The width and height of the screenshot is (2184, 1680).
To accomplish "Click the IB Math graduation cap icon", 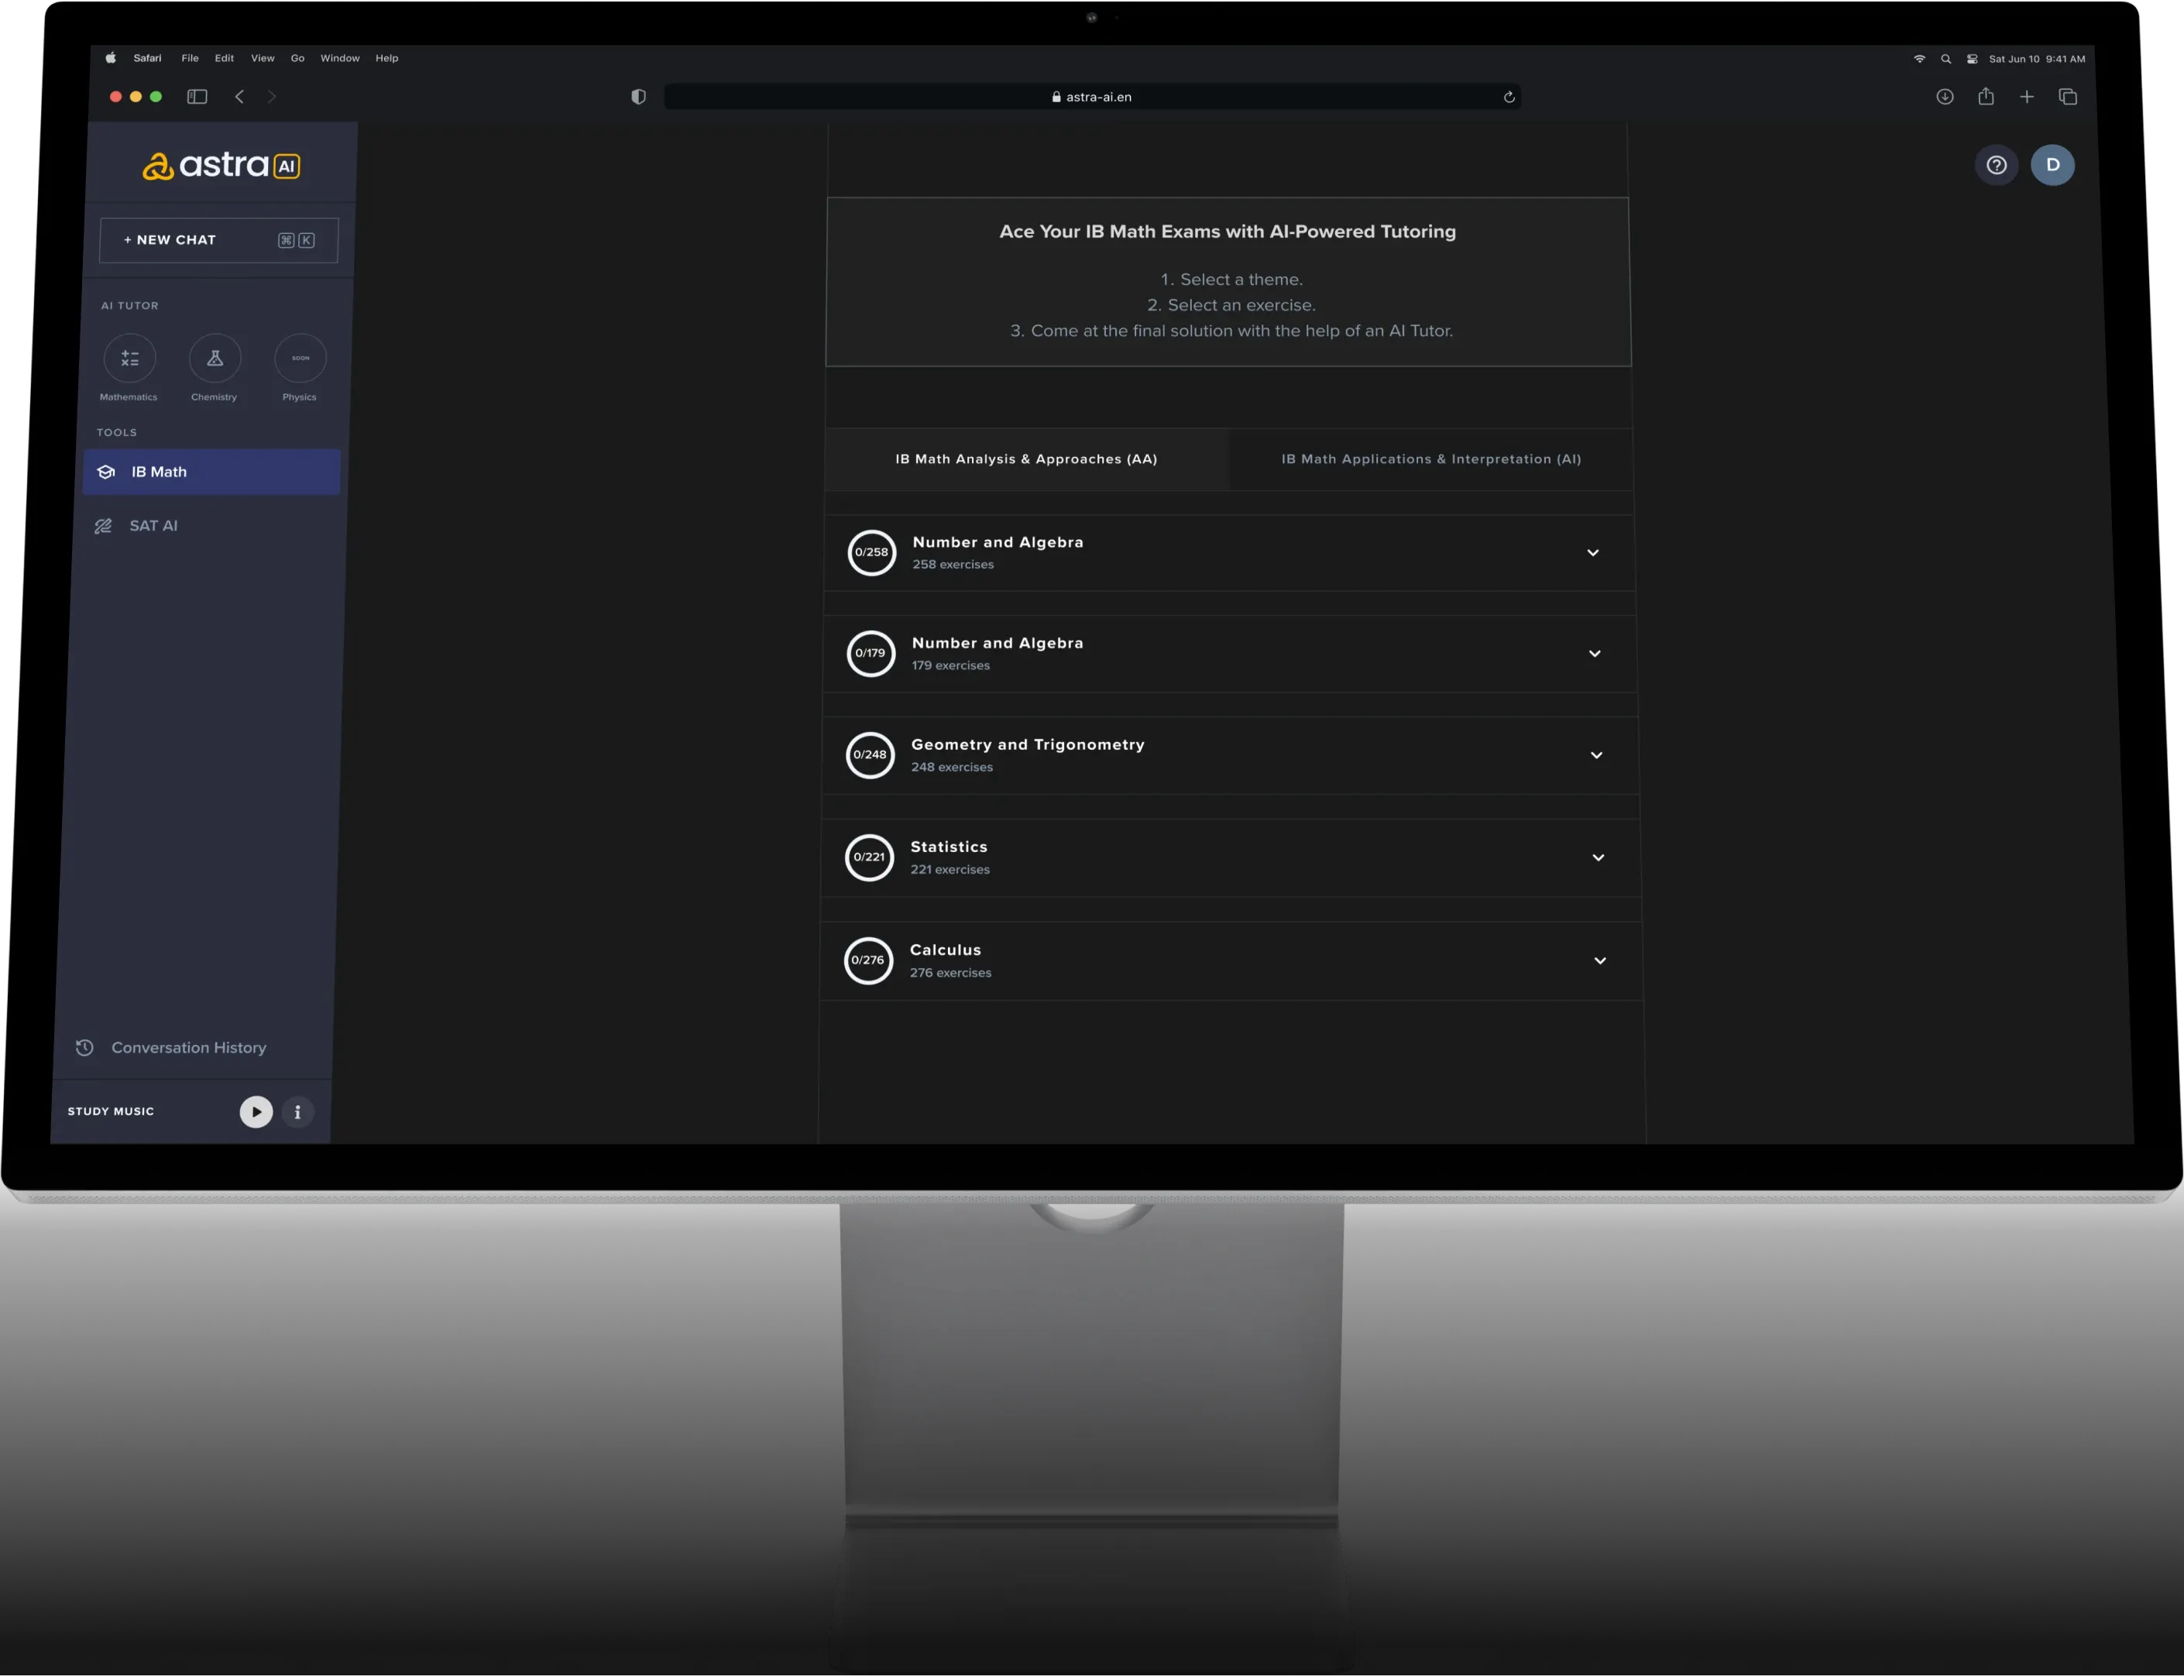I will (x=106, y=472).
